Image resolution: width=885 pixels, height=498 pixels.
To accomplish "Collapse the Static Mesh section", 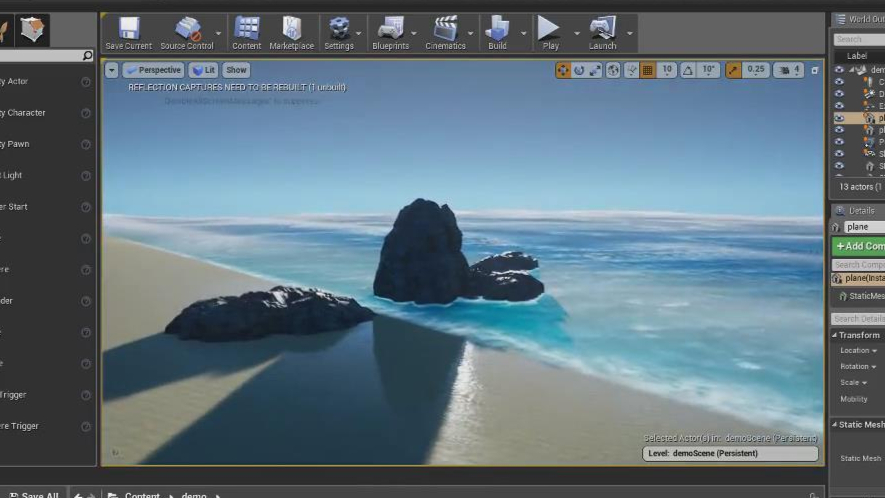I will pyautogui.click(x=834, y=425).
